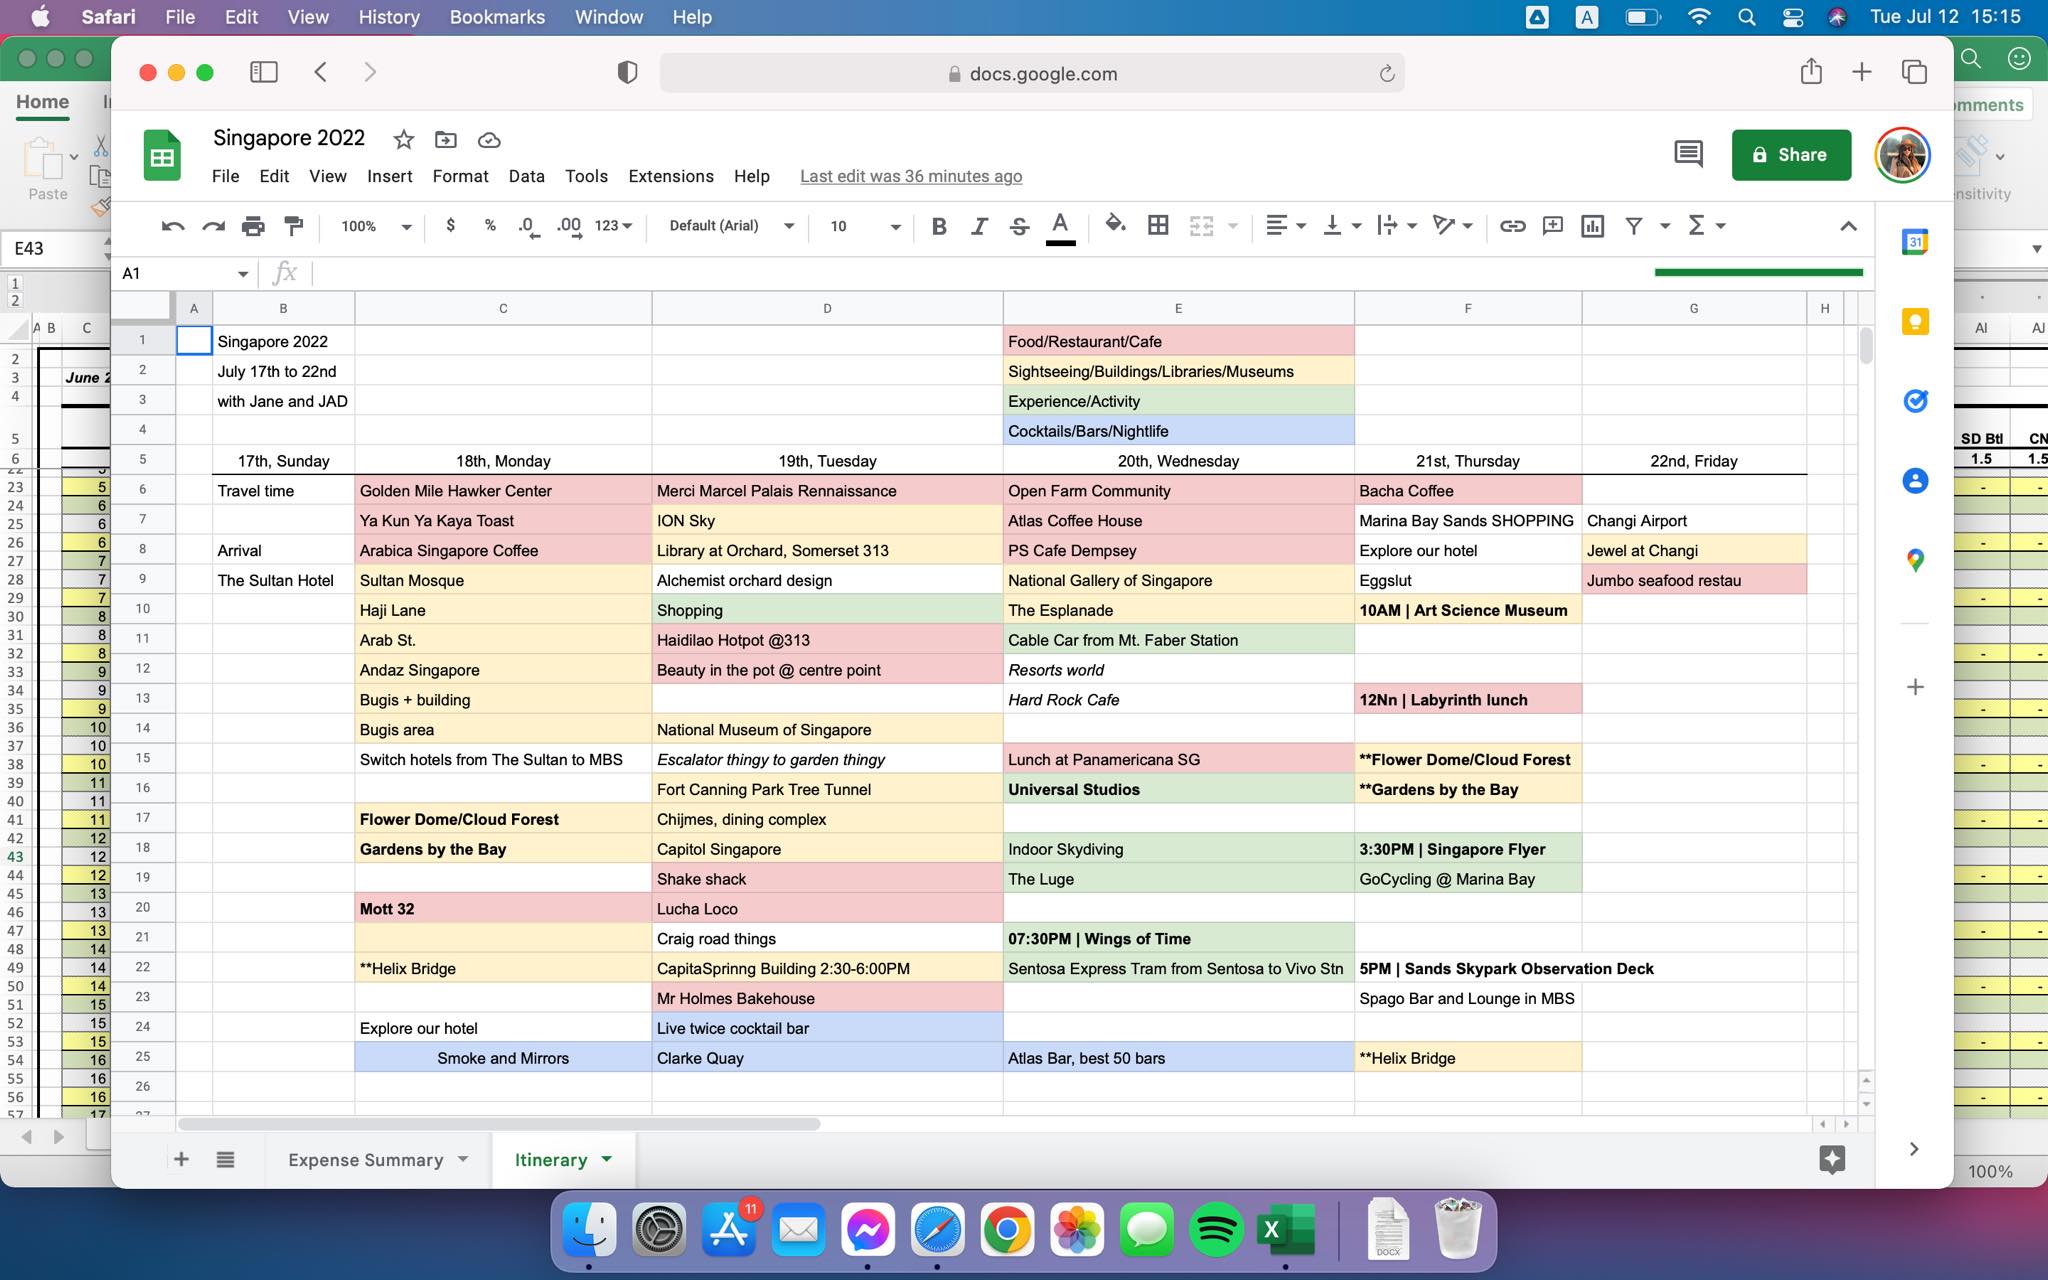
Task: Open comment history icon near Share
Action: click(x=1688, y=154)
